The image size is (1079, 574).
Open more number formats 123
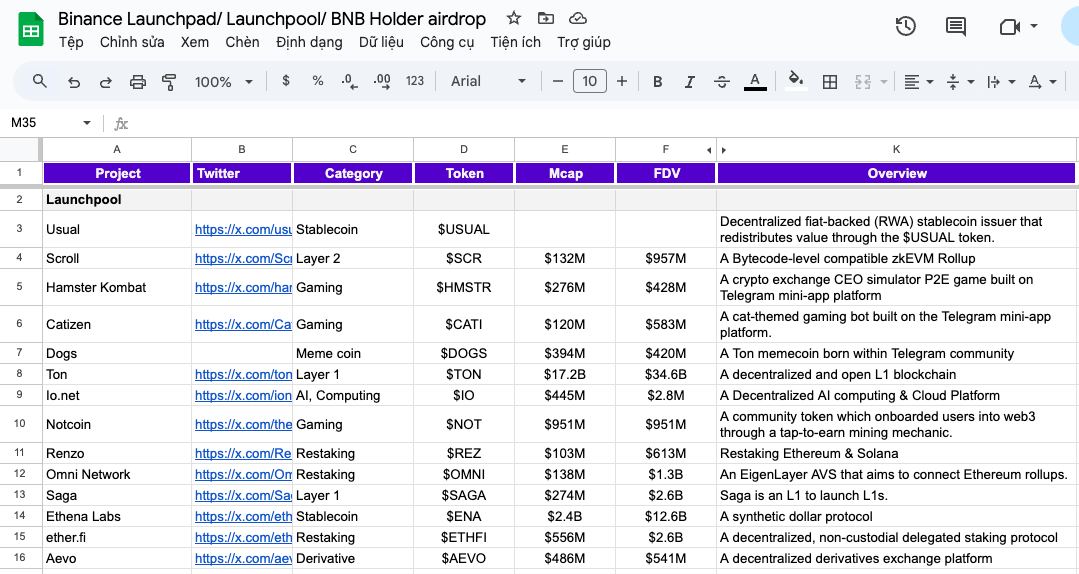pyautogui.click(x=415, y=81)
